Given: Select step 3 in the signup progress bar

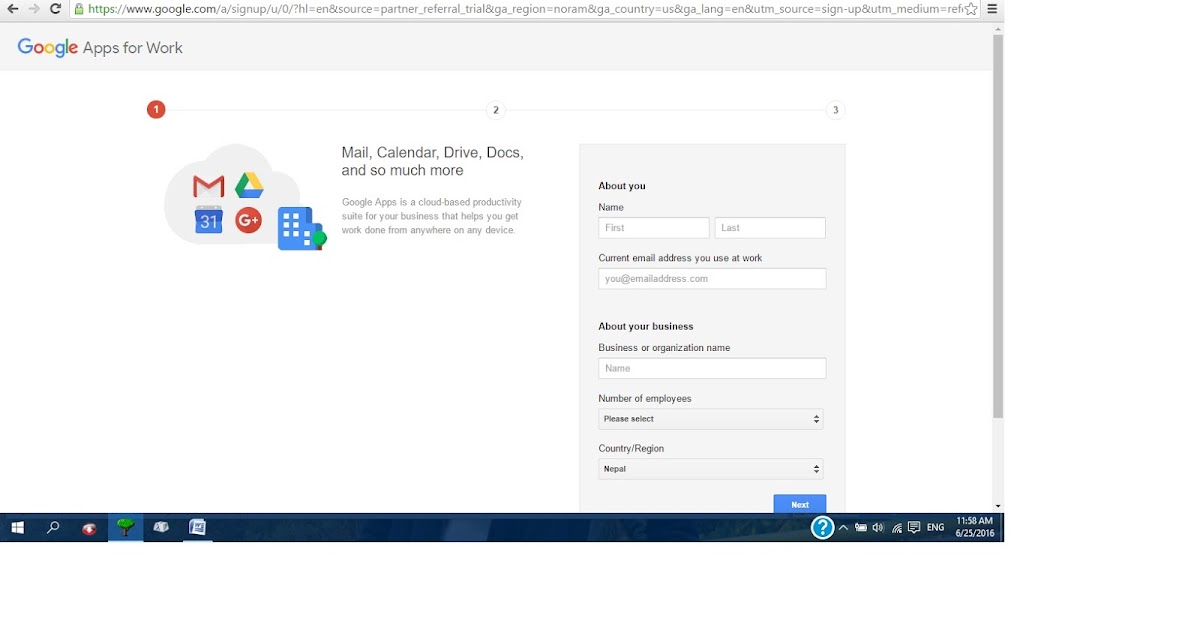Looking at the screenshot, I should [x=836, y=110].
